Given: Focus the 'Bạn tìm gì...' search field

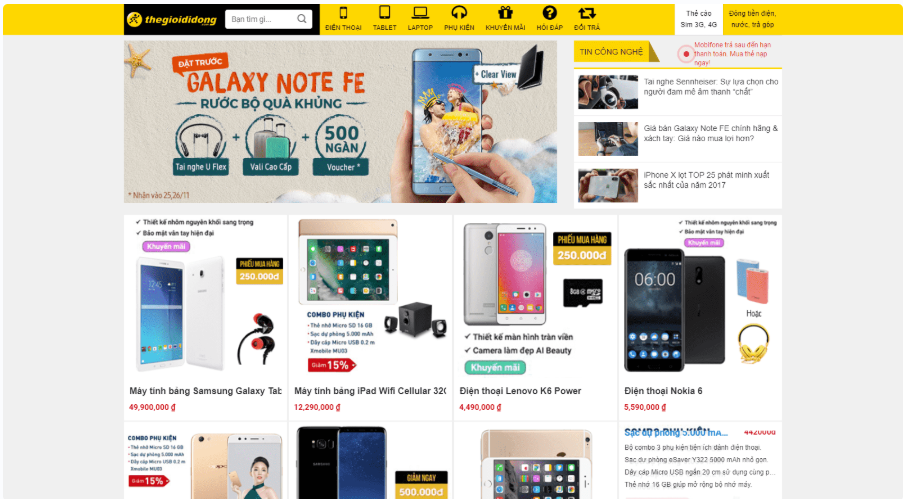Looking at the screenshot, I should click(x=261, y=19).
